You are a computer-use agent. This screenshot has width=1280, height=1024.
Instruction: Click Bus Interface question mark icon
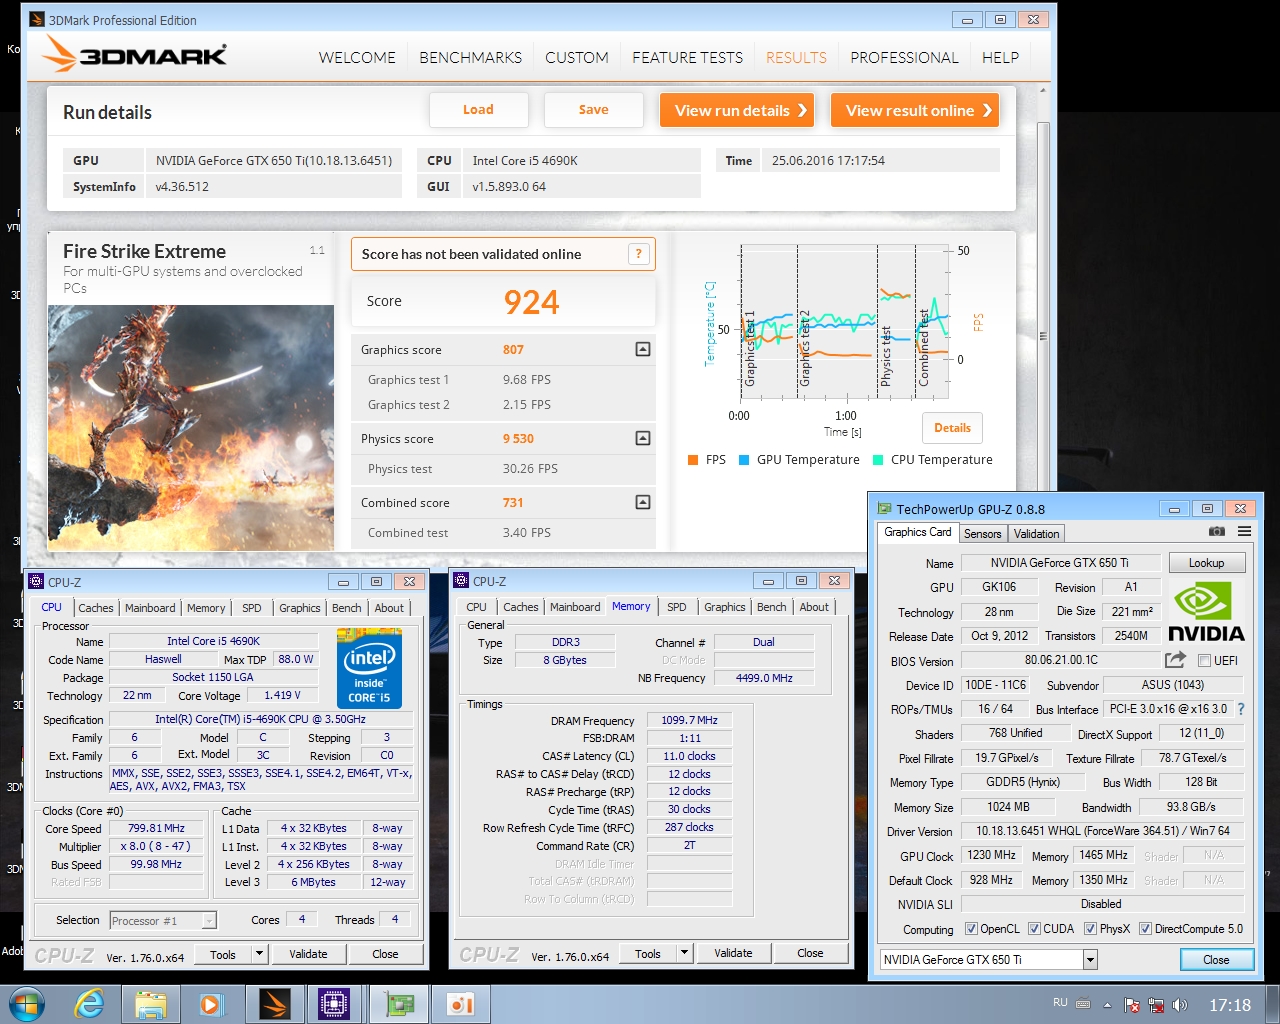[1241, 709]
